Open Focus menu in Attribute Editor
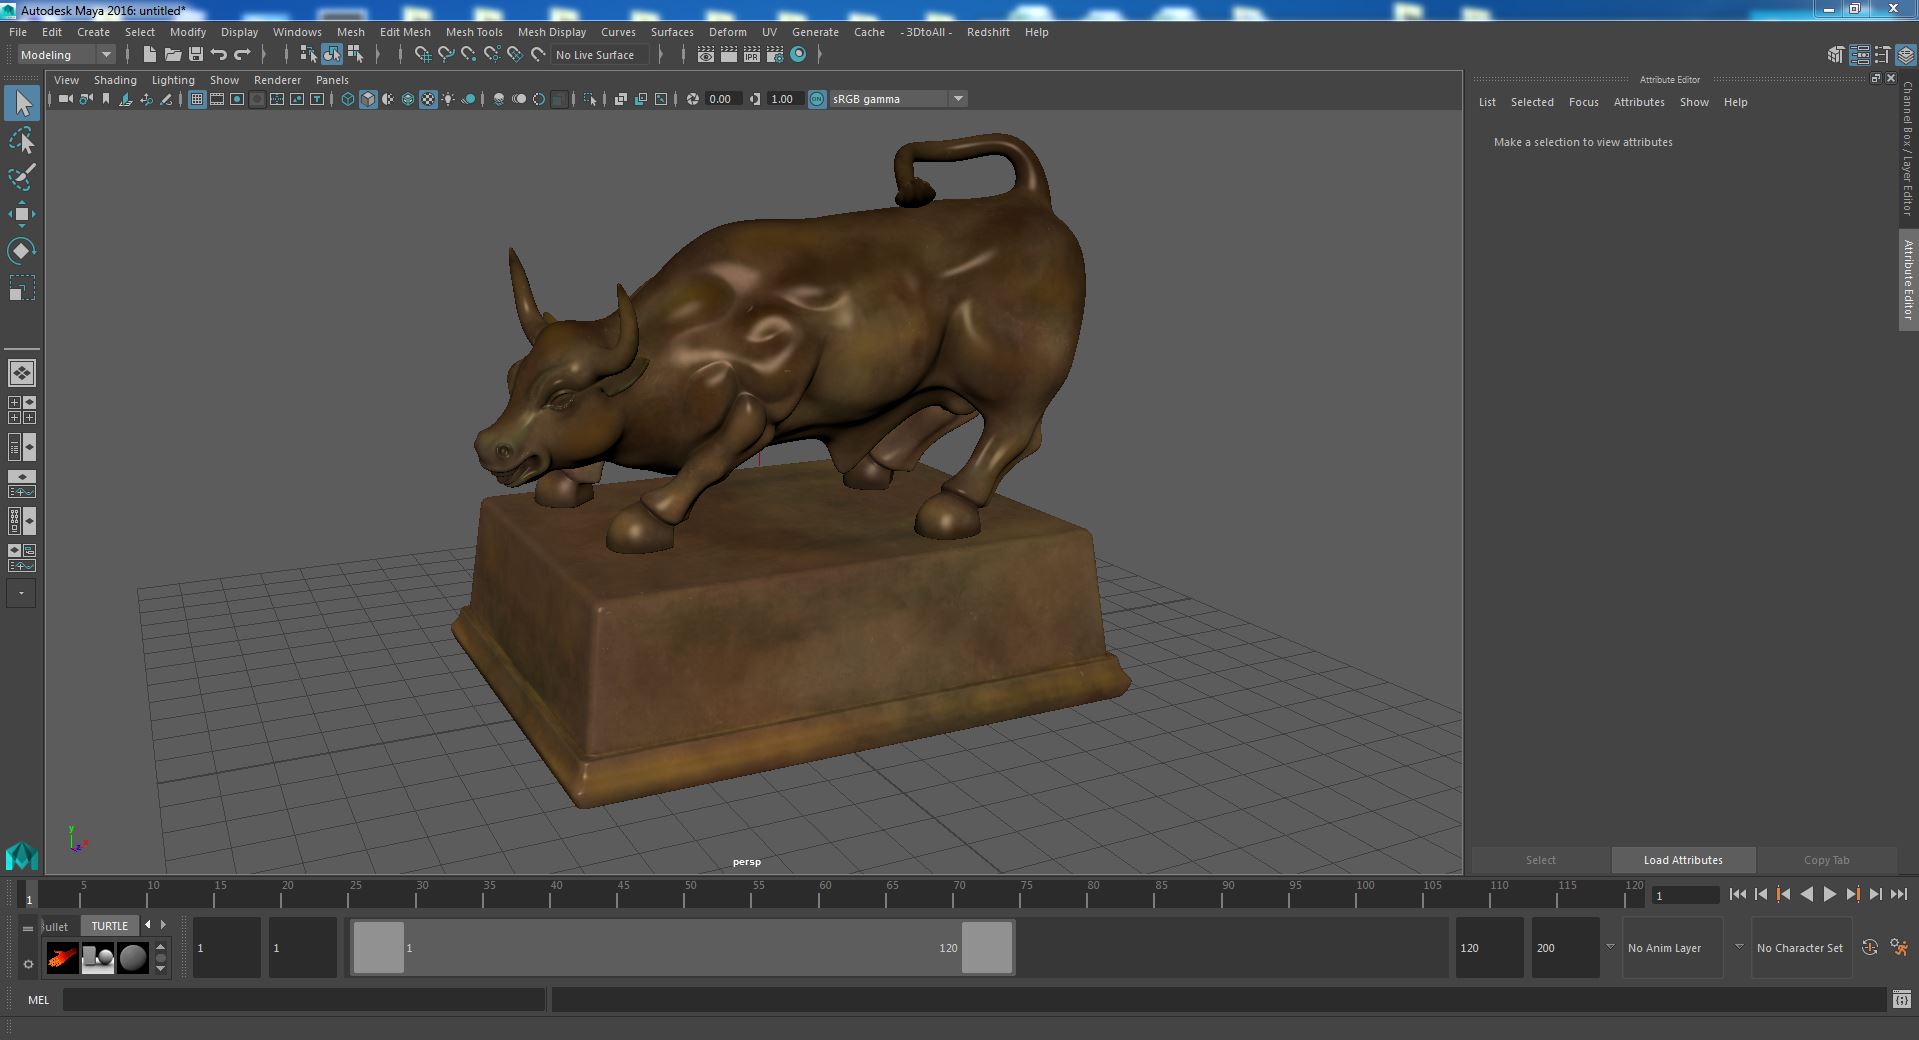 pyautogui.click(x=1583, y=102)
